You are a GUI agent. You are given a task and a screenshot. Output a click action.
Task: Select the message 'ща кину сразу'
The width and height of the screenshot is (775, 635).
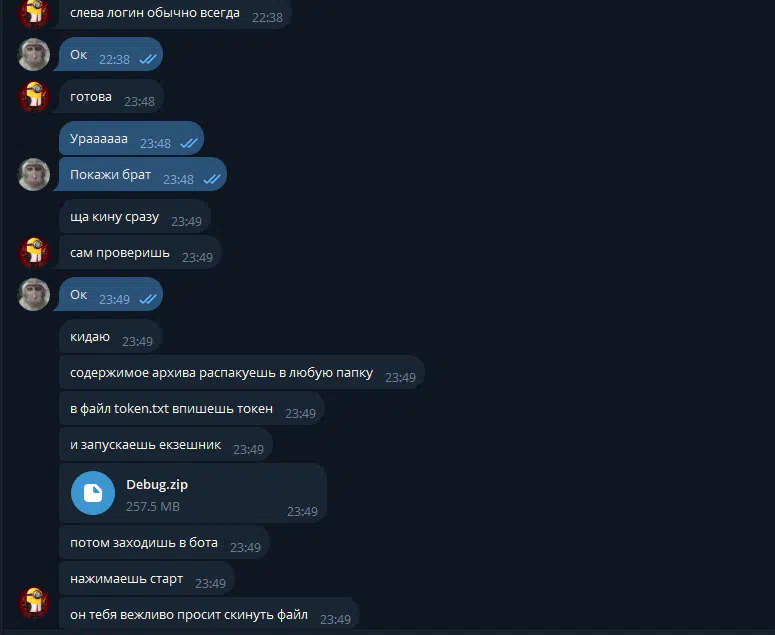coord(134,216)
